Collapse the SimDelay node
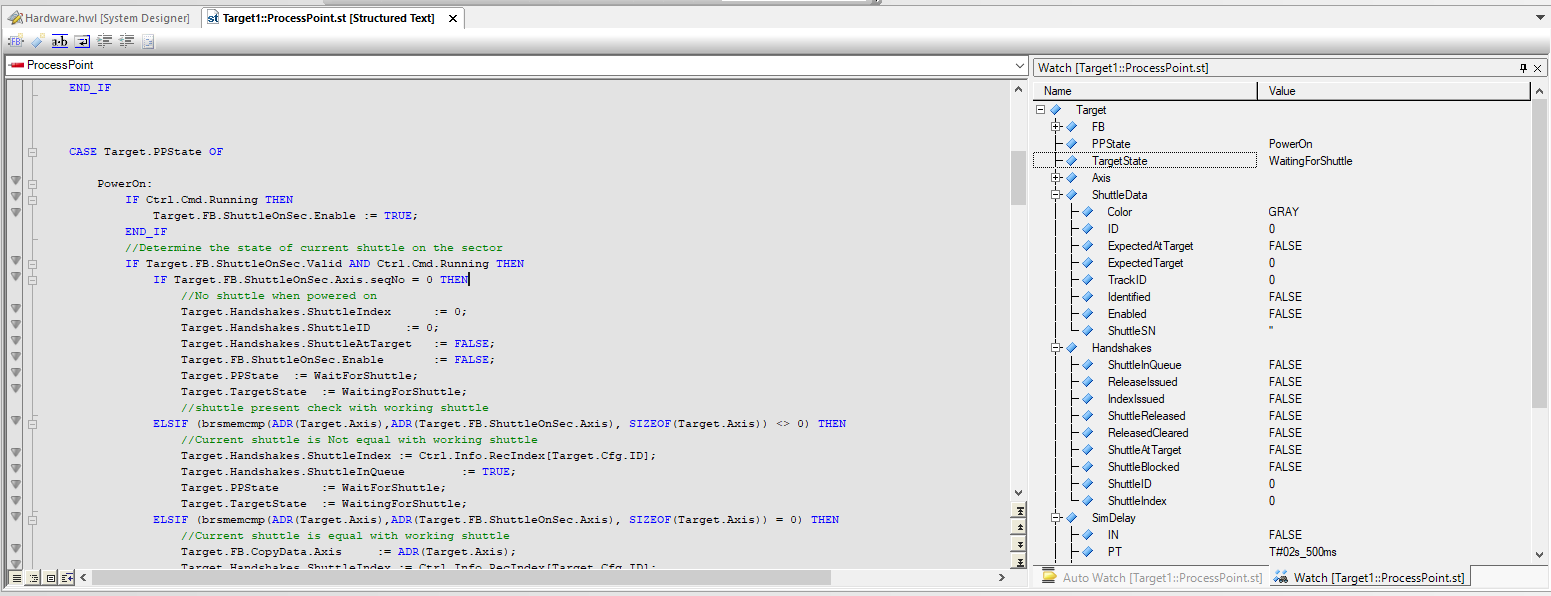 pyautogui.click(x=1056, y=518)
